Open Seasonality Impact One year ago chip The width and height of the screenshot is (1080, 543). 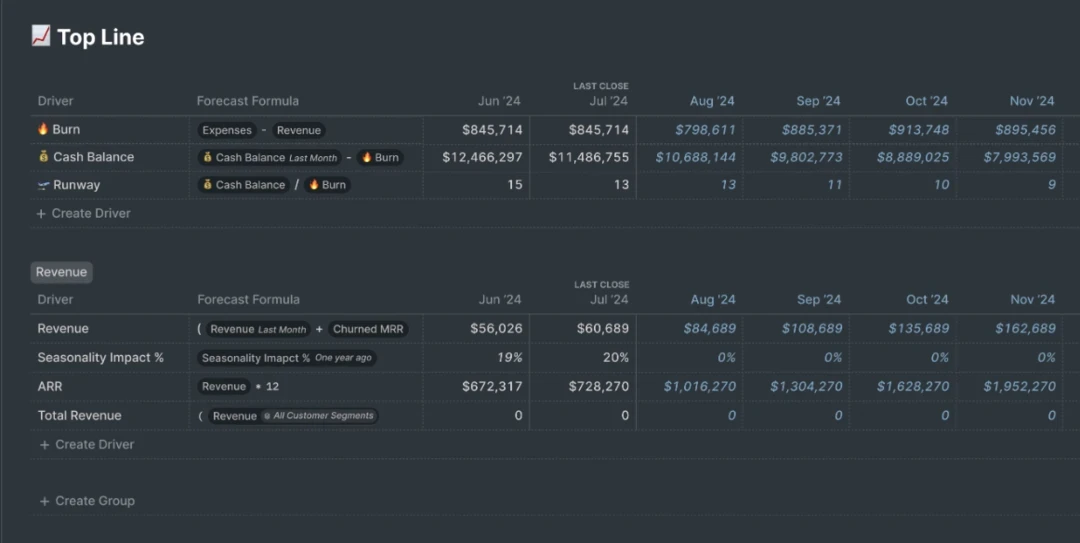click(288, 358)
